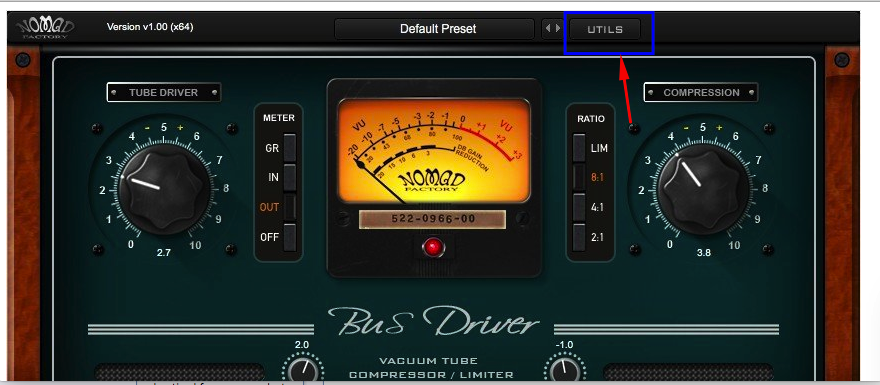The width and height of the screenshot is (880, 385).
Task: Open the Default Preset selector
Action: coord(434,29)
